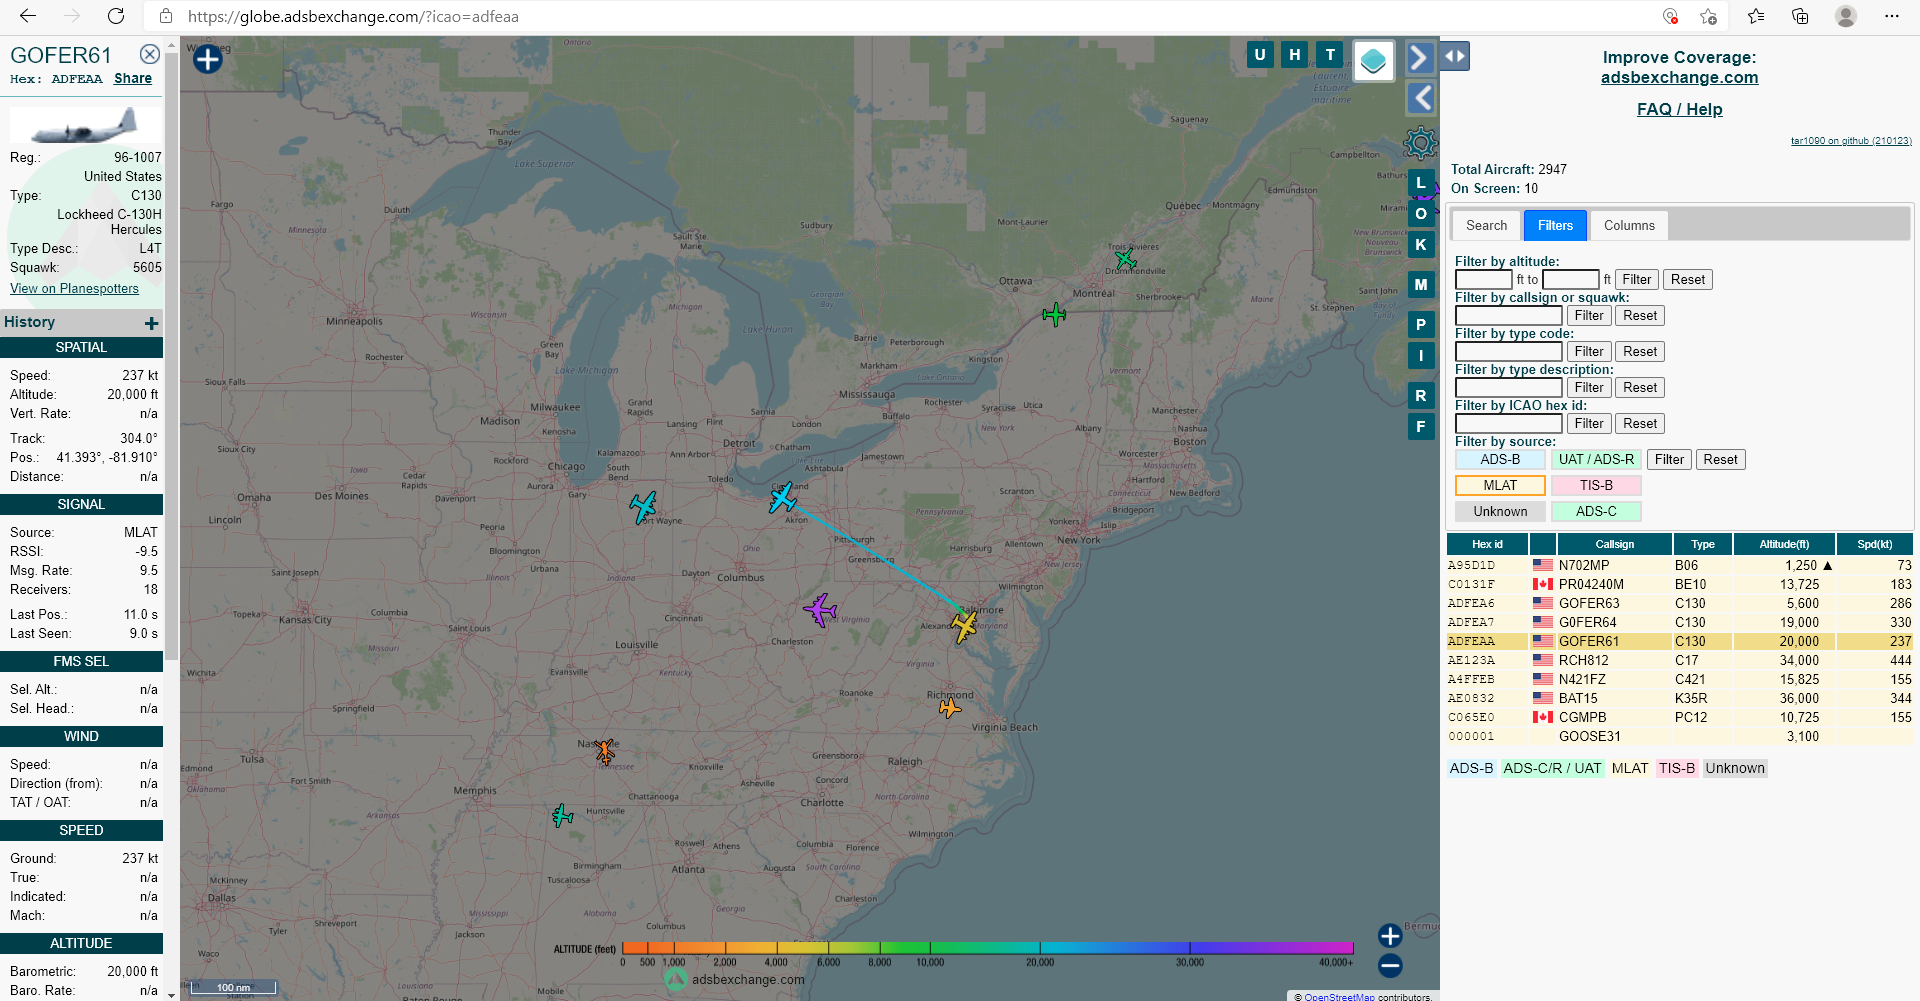Select the RCH812 aircraft row
Viewport: 1920px width, 1001px height.
[x=1679, y=660]
